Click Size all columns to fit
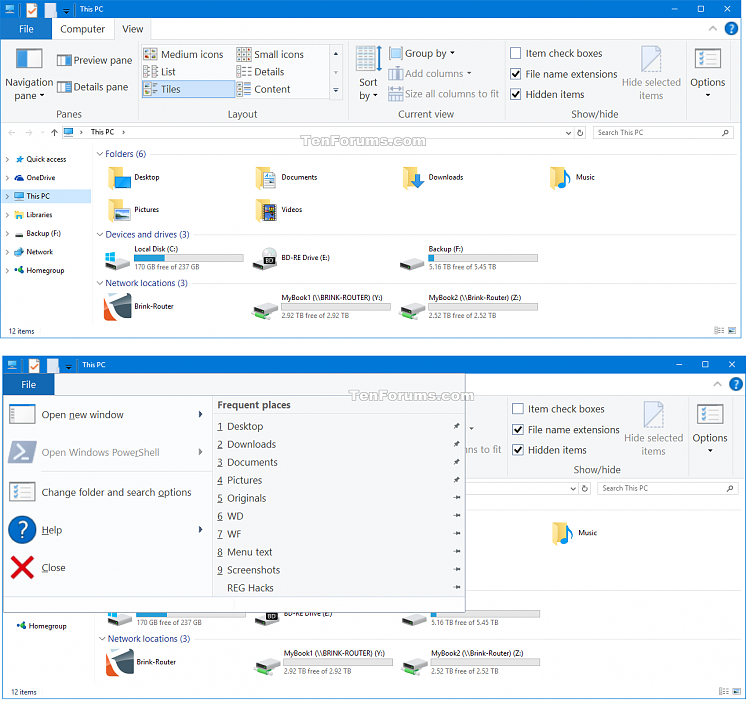The height and width of the screenshot is (702, 750). click(443, 94)
